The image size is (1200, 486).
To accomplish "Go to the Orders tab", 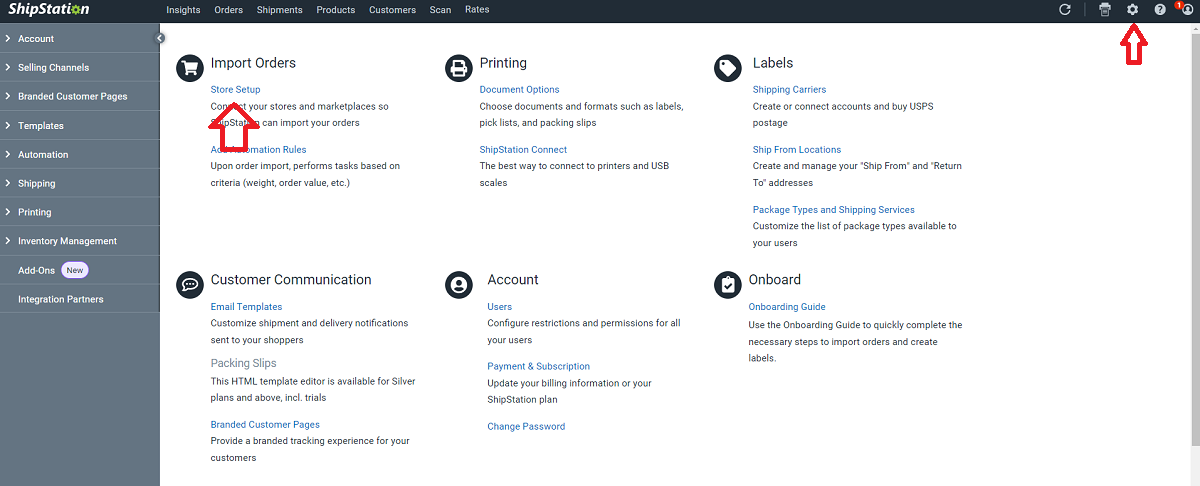I will point(229,10).
